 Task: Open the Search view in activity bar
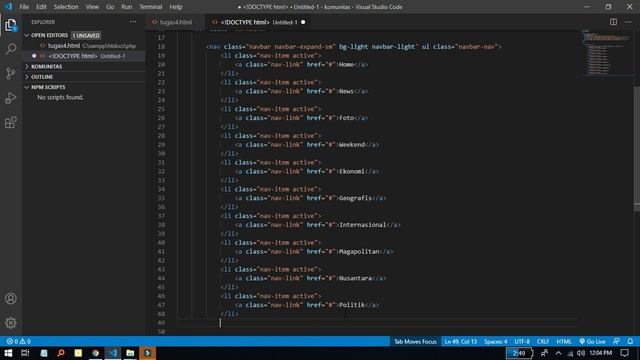pos(11,49)
